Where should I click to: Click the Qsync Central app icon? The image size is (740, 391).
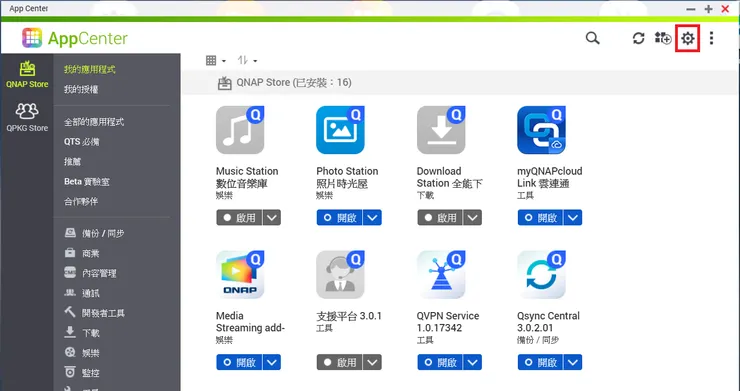[541, 275]
